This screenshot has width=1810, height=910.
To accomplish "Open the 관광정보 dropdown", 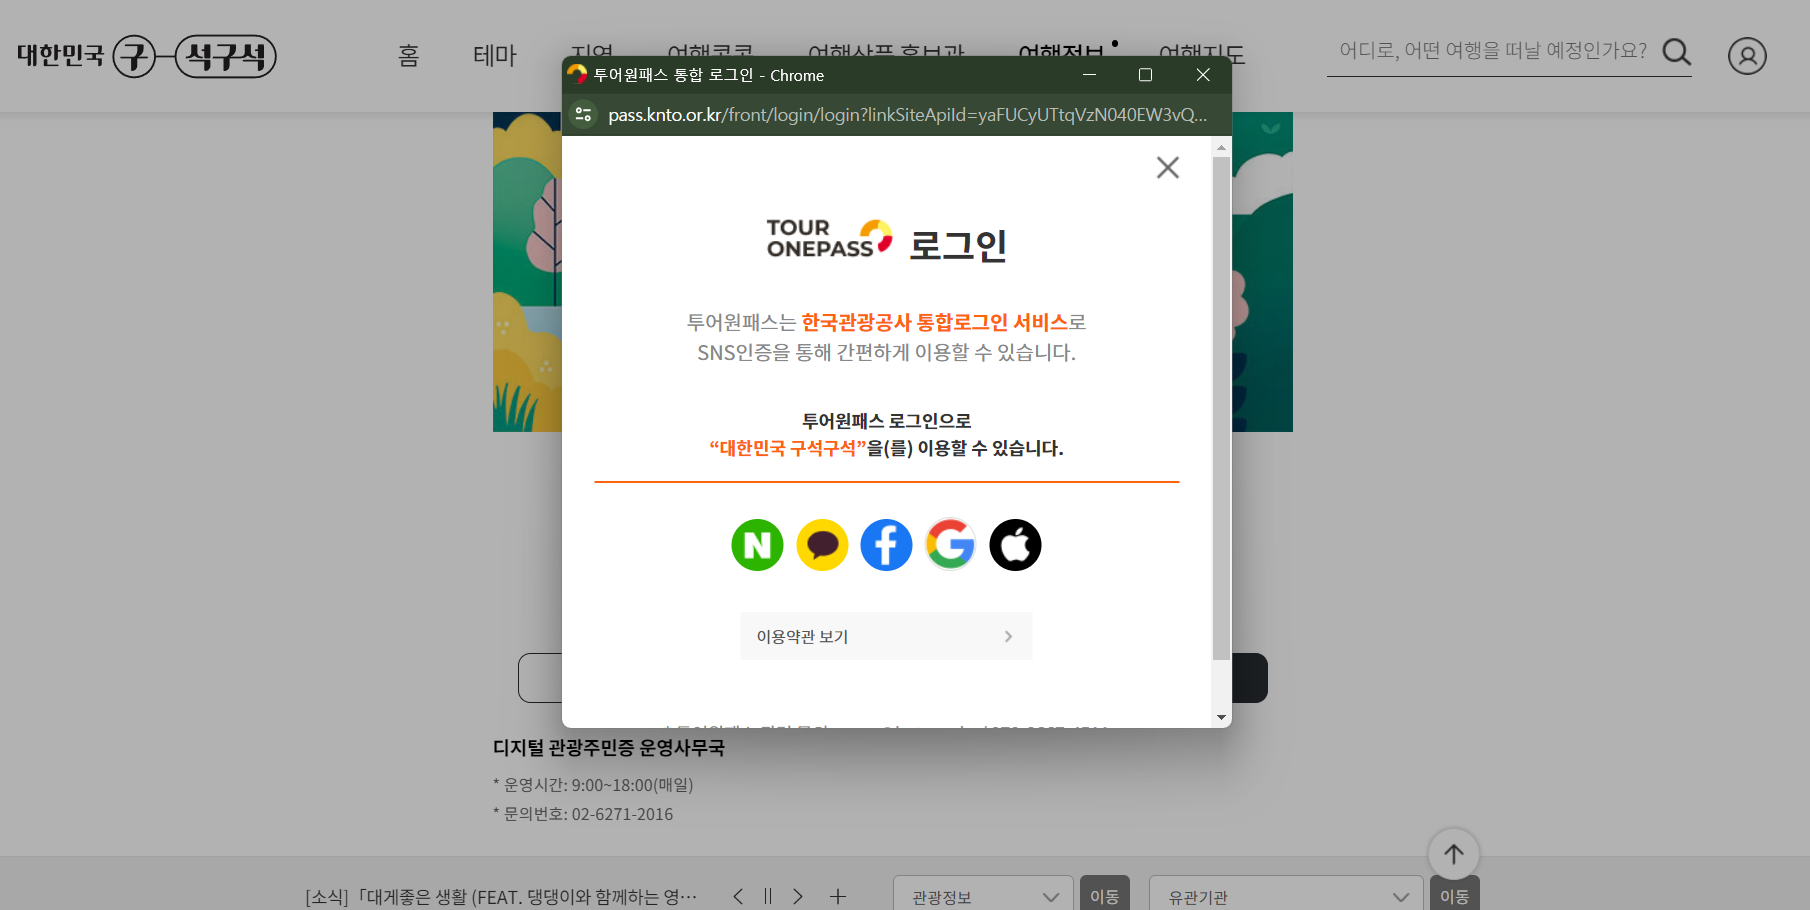I will click(983, 895).
